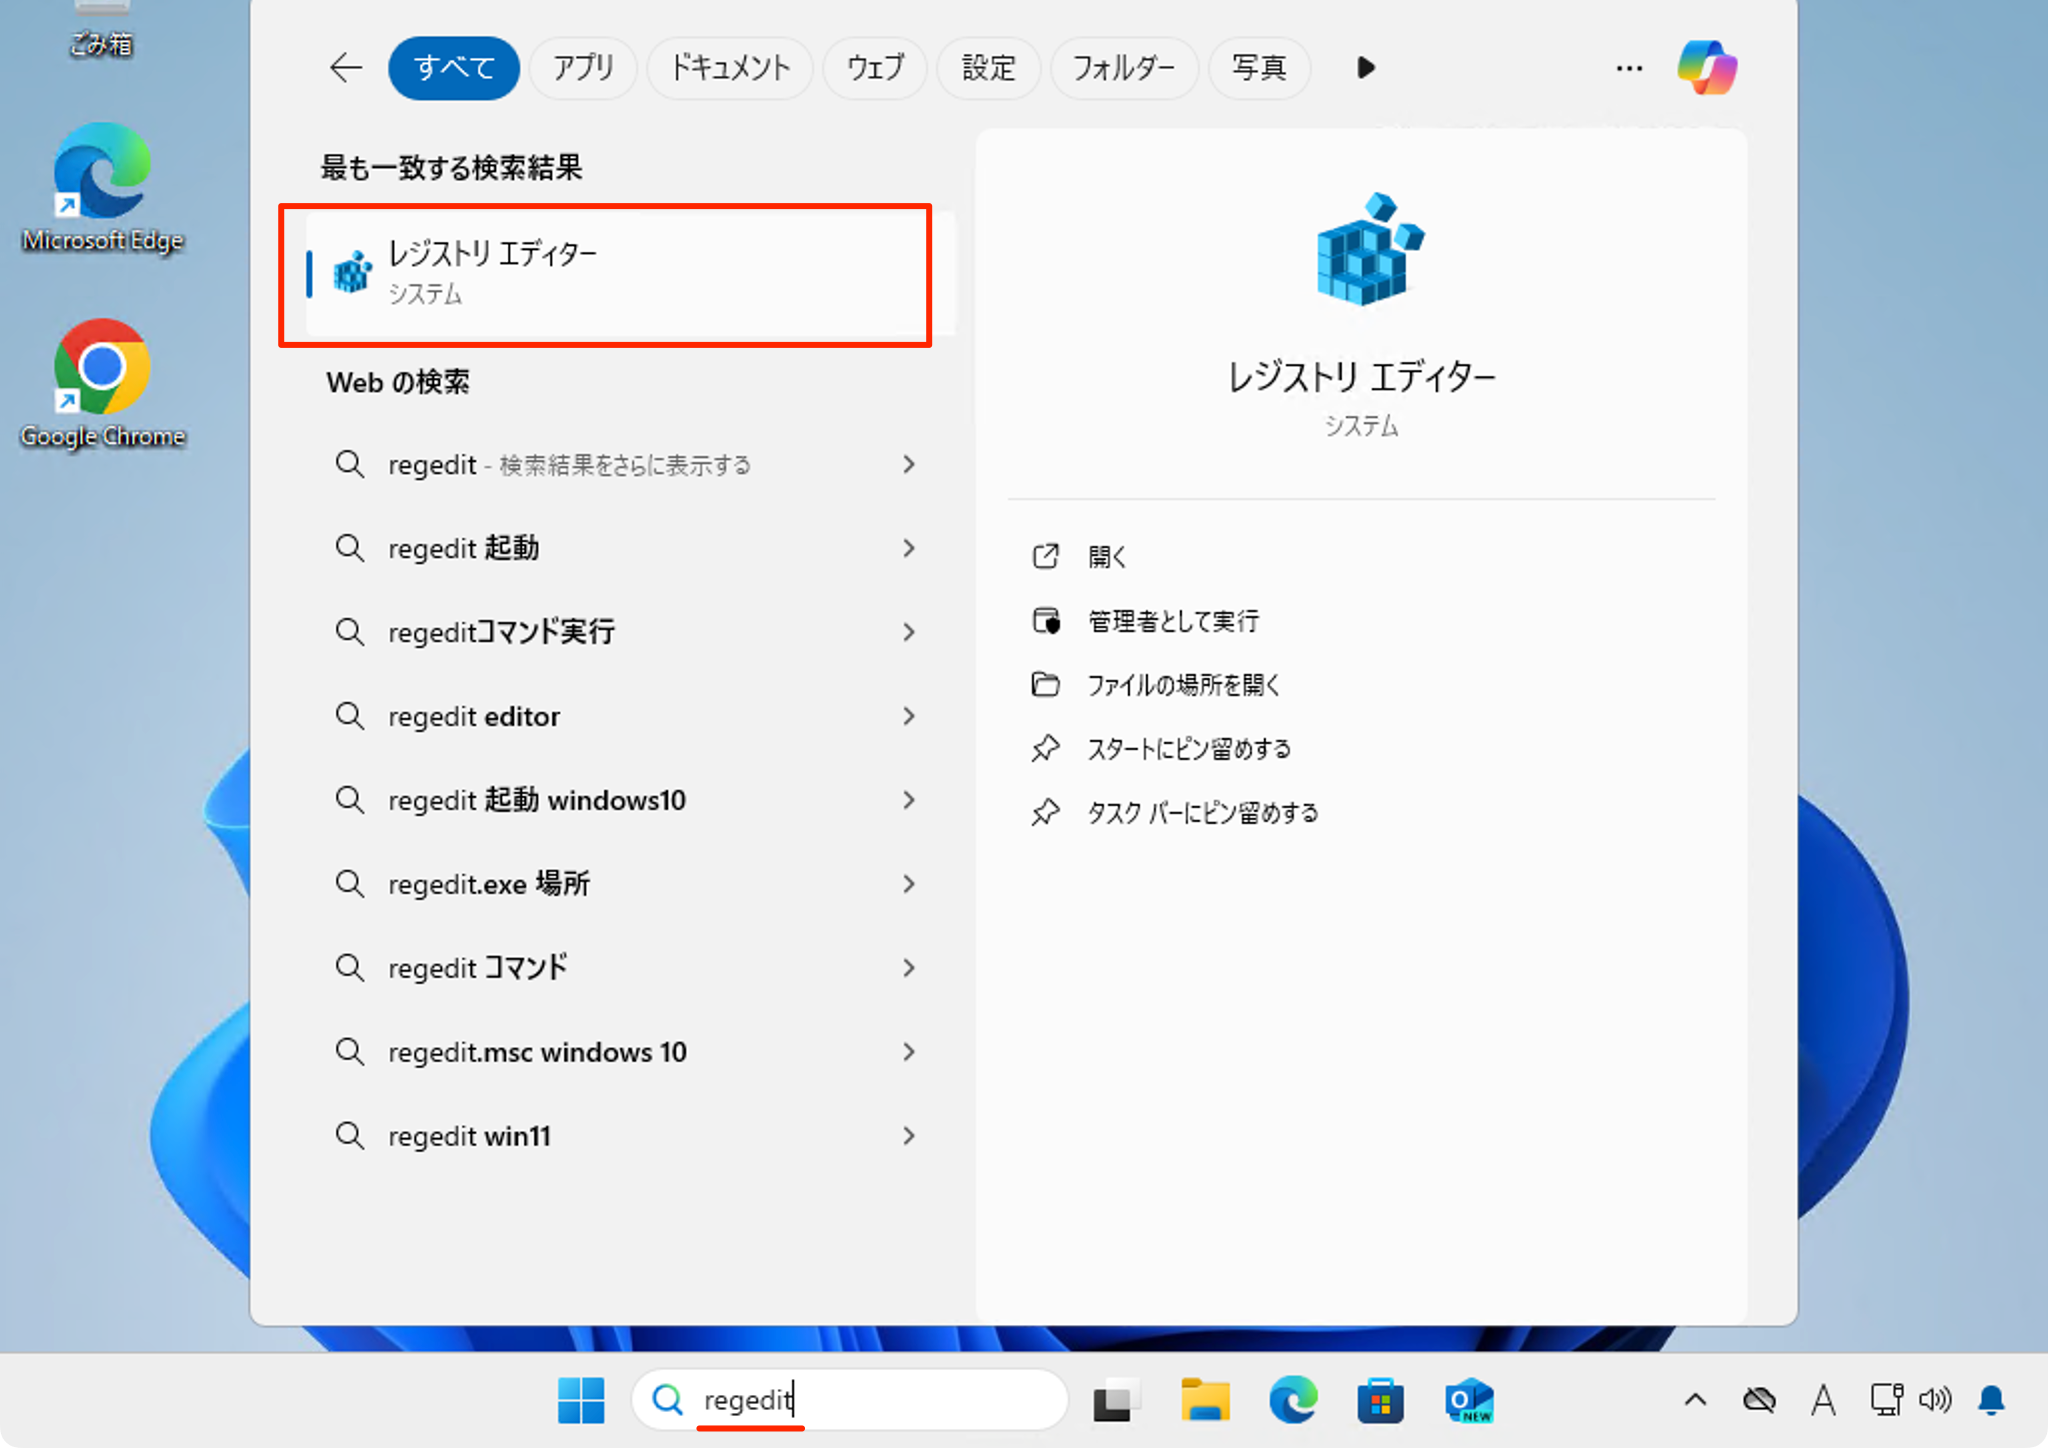Click 管理者として実行 to run as administrator
This screenshot has width=2048, height=1448.
(1172, 621)
